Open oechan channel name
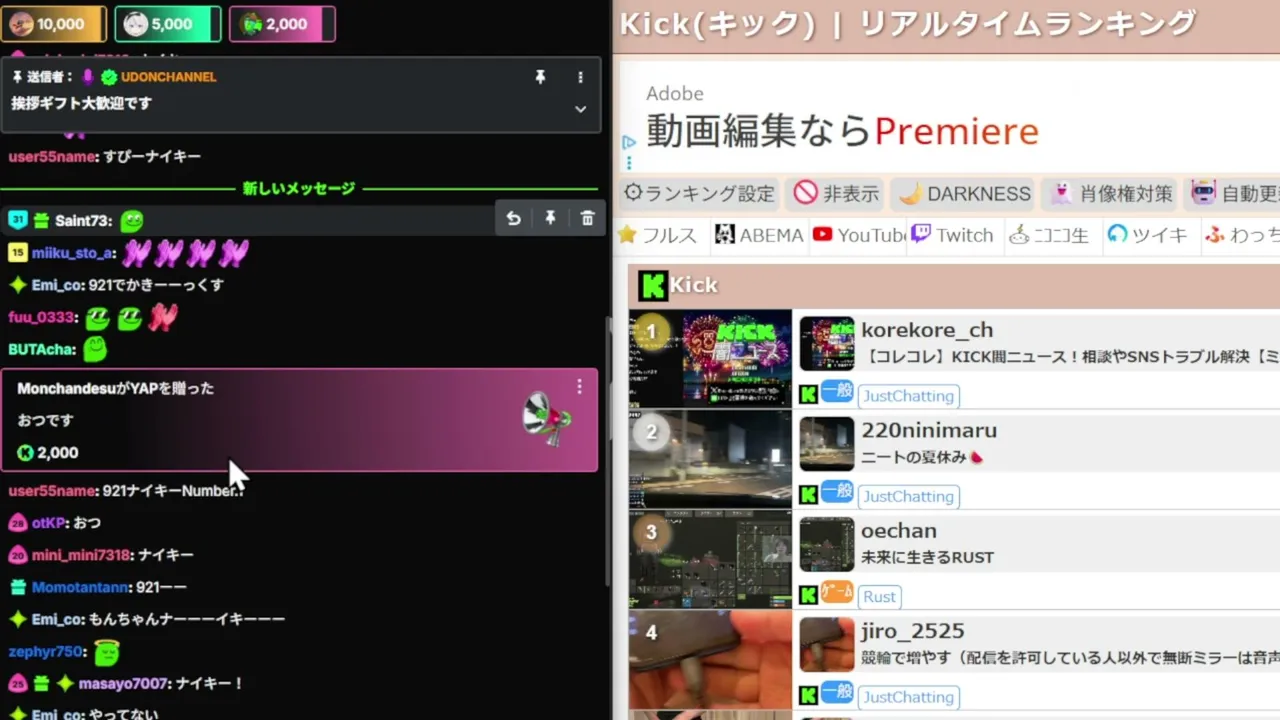 [899, 531]
